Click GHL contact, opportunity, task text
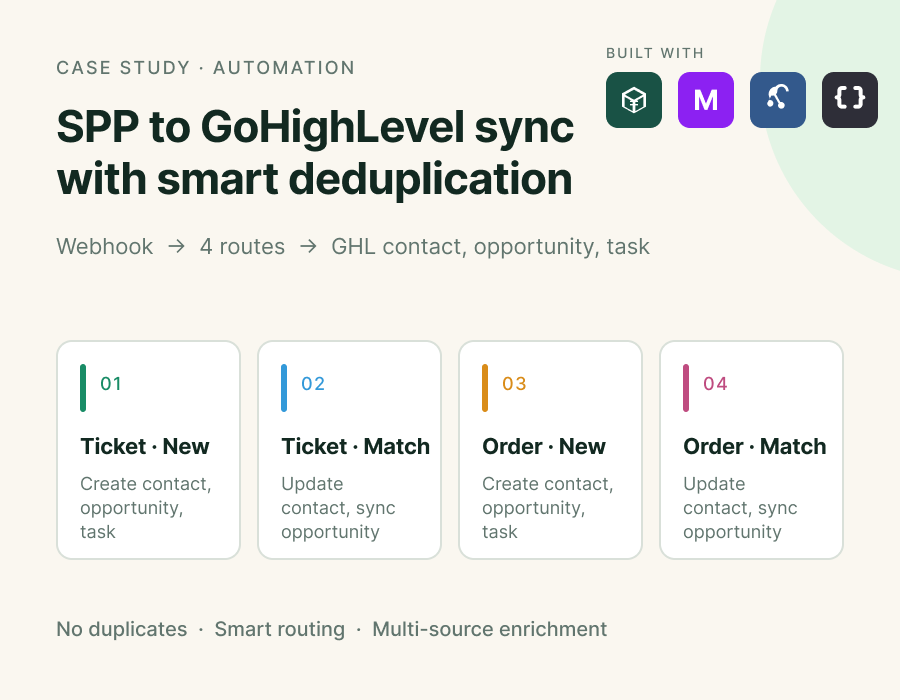The image size is (900, 700). (491, 247)
